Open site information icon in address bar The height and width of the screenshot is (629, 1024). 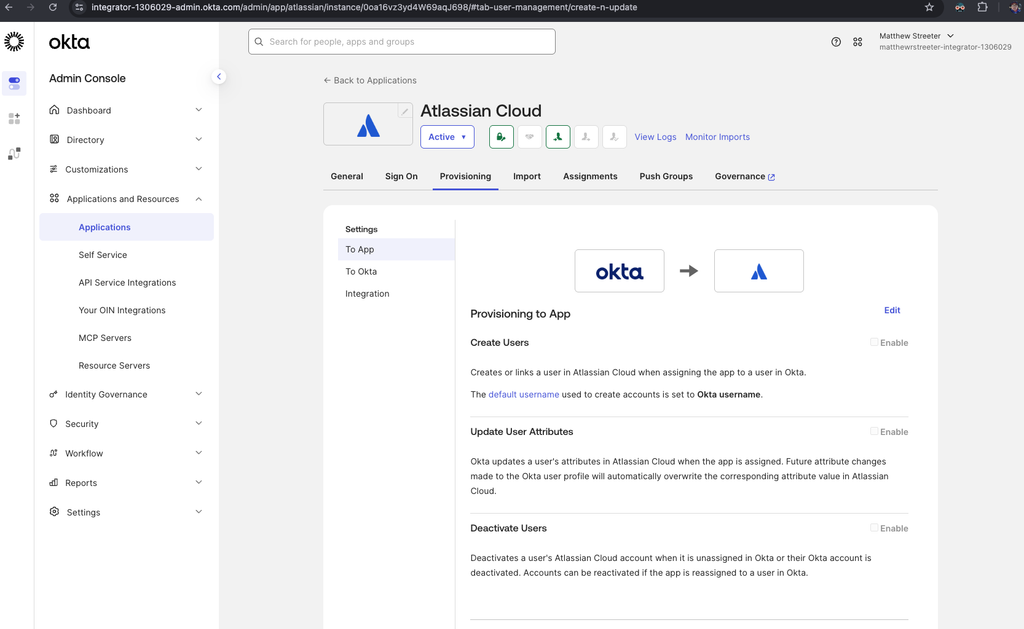coord(79,7)
